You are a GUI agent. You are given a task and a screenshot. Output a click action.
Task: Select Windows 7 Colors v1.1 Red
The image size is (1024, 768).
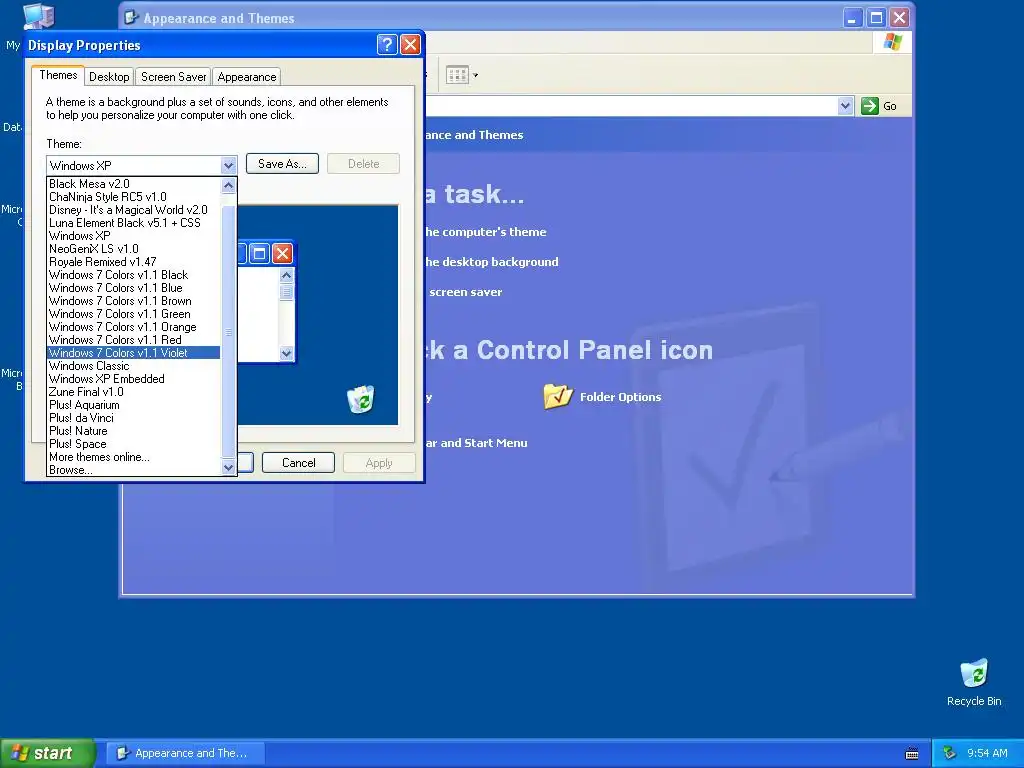(x=134, y=340)
